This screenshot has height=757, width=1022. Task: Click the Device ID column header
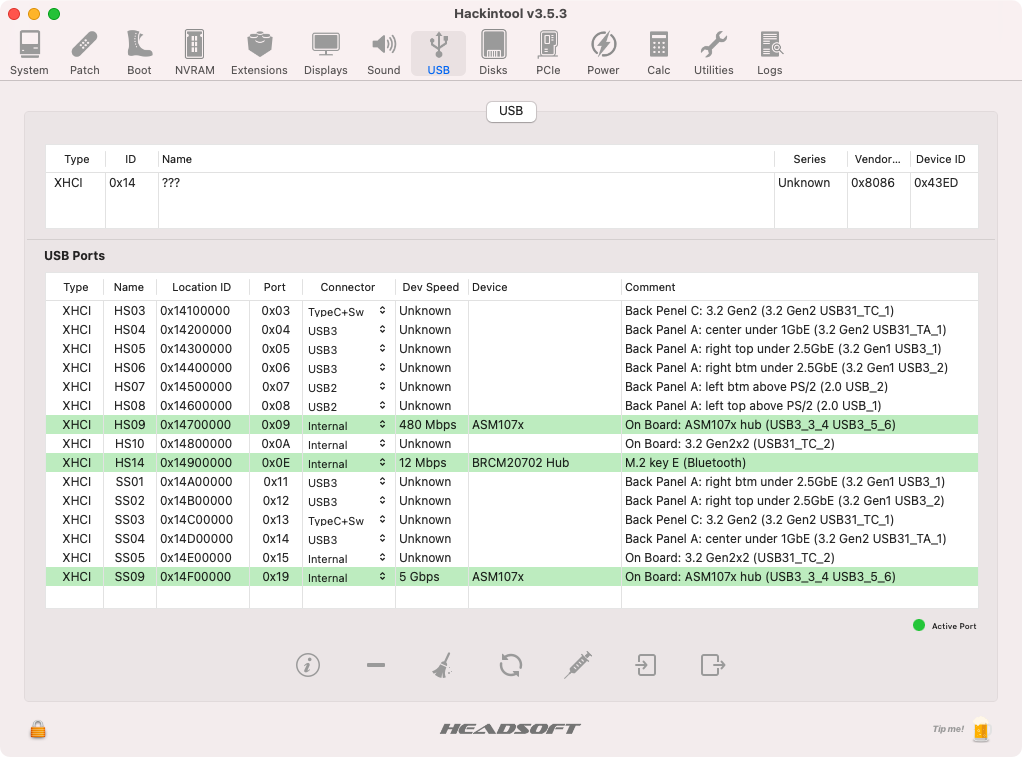point(941,159)
